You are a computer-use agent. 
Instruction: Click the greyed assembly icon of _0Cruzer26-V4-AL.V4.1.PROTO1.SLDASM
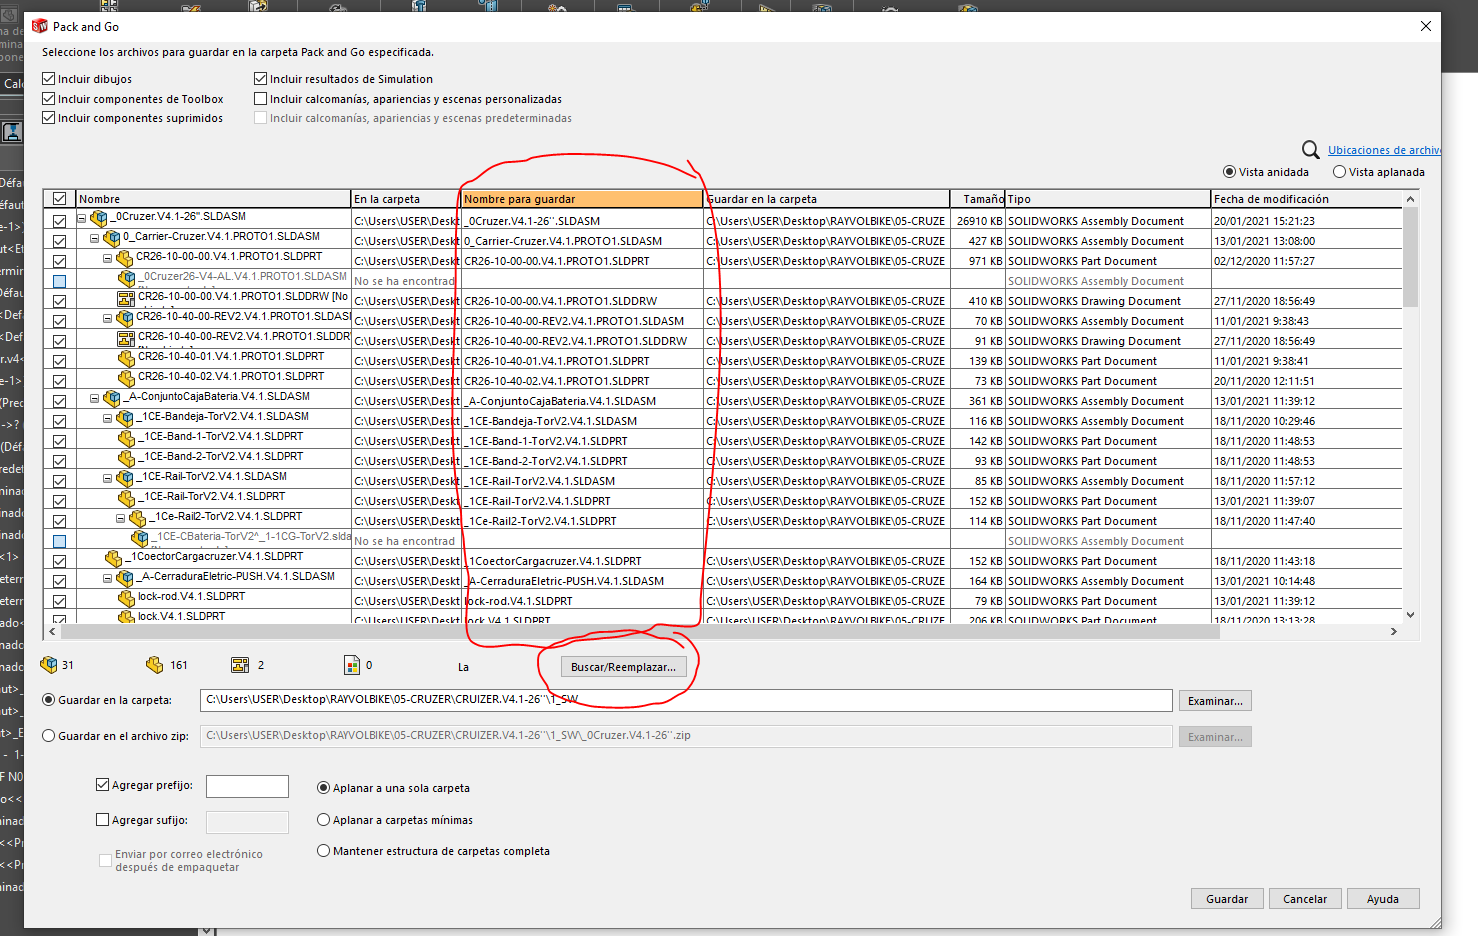coord(127,277)
